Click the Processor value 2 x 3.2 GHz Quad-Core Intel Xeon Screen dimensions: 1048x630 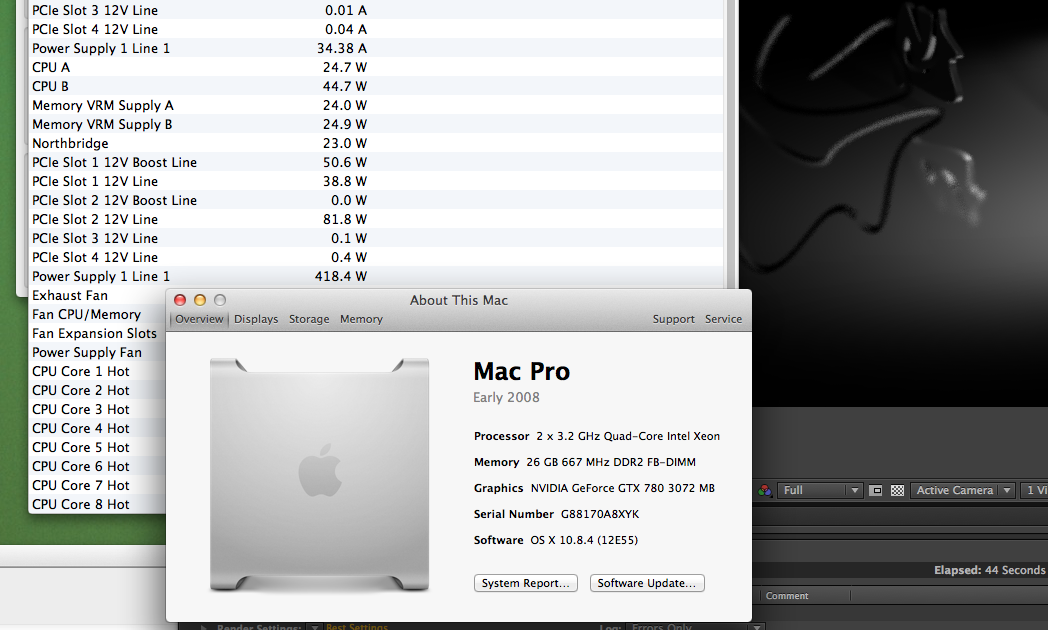(628, 436)
